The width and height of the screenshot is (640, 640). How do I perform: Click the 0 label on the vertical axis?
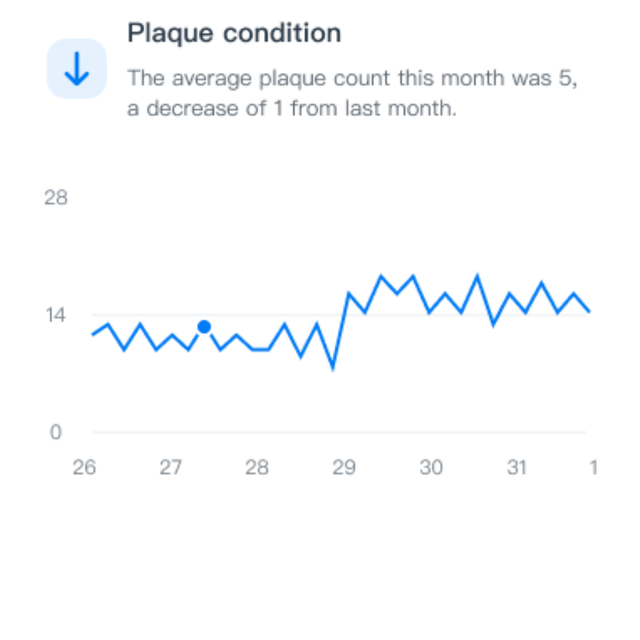click(x=56, y=432)
